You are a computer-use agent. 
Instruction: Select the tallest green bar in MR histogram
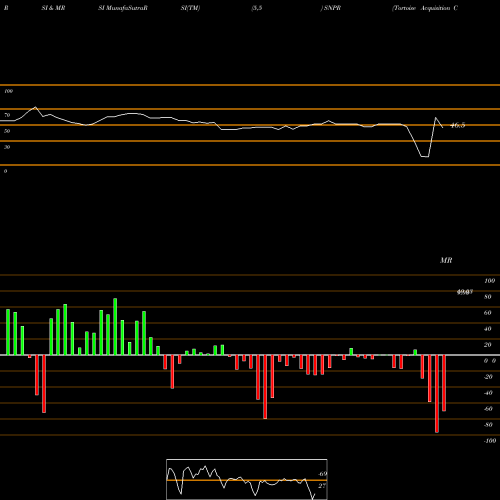[x=115, y=327]
